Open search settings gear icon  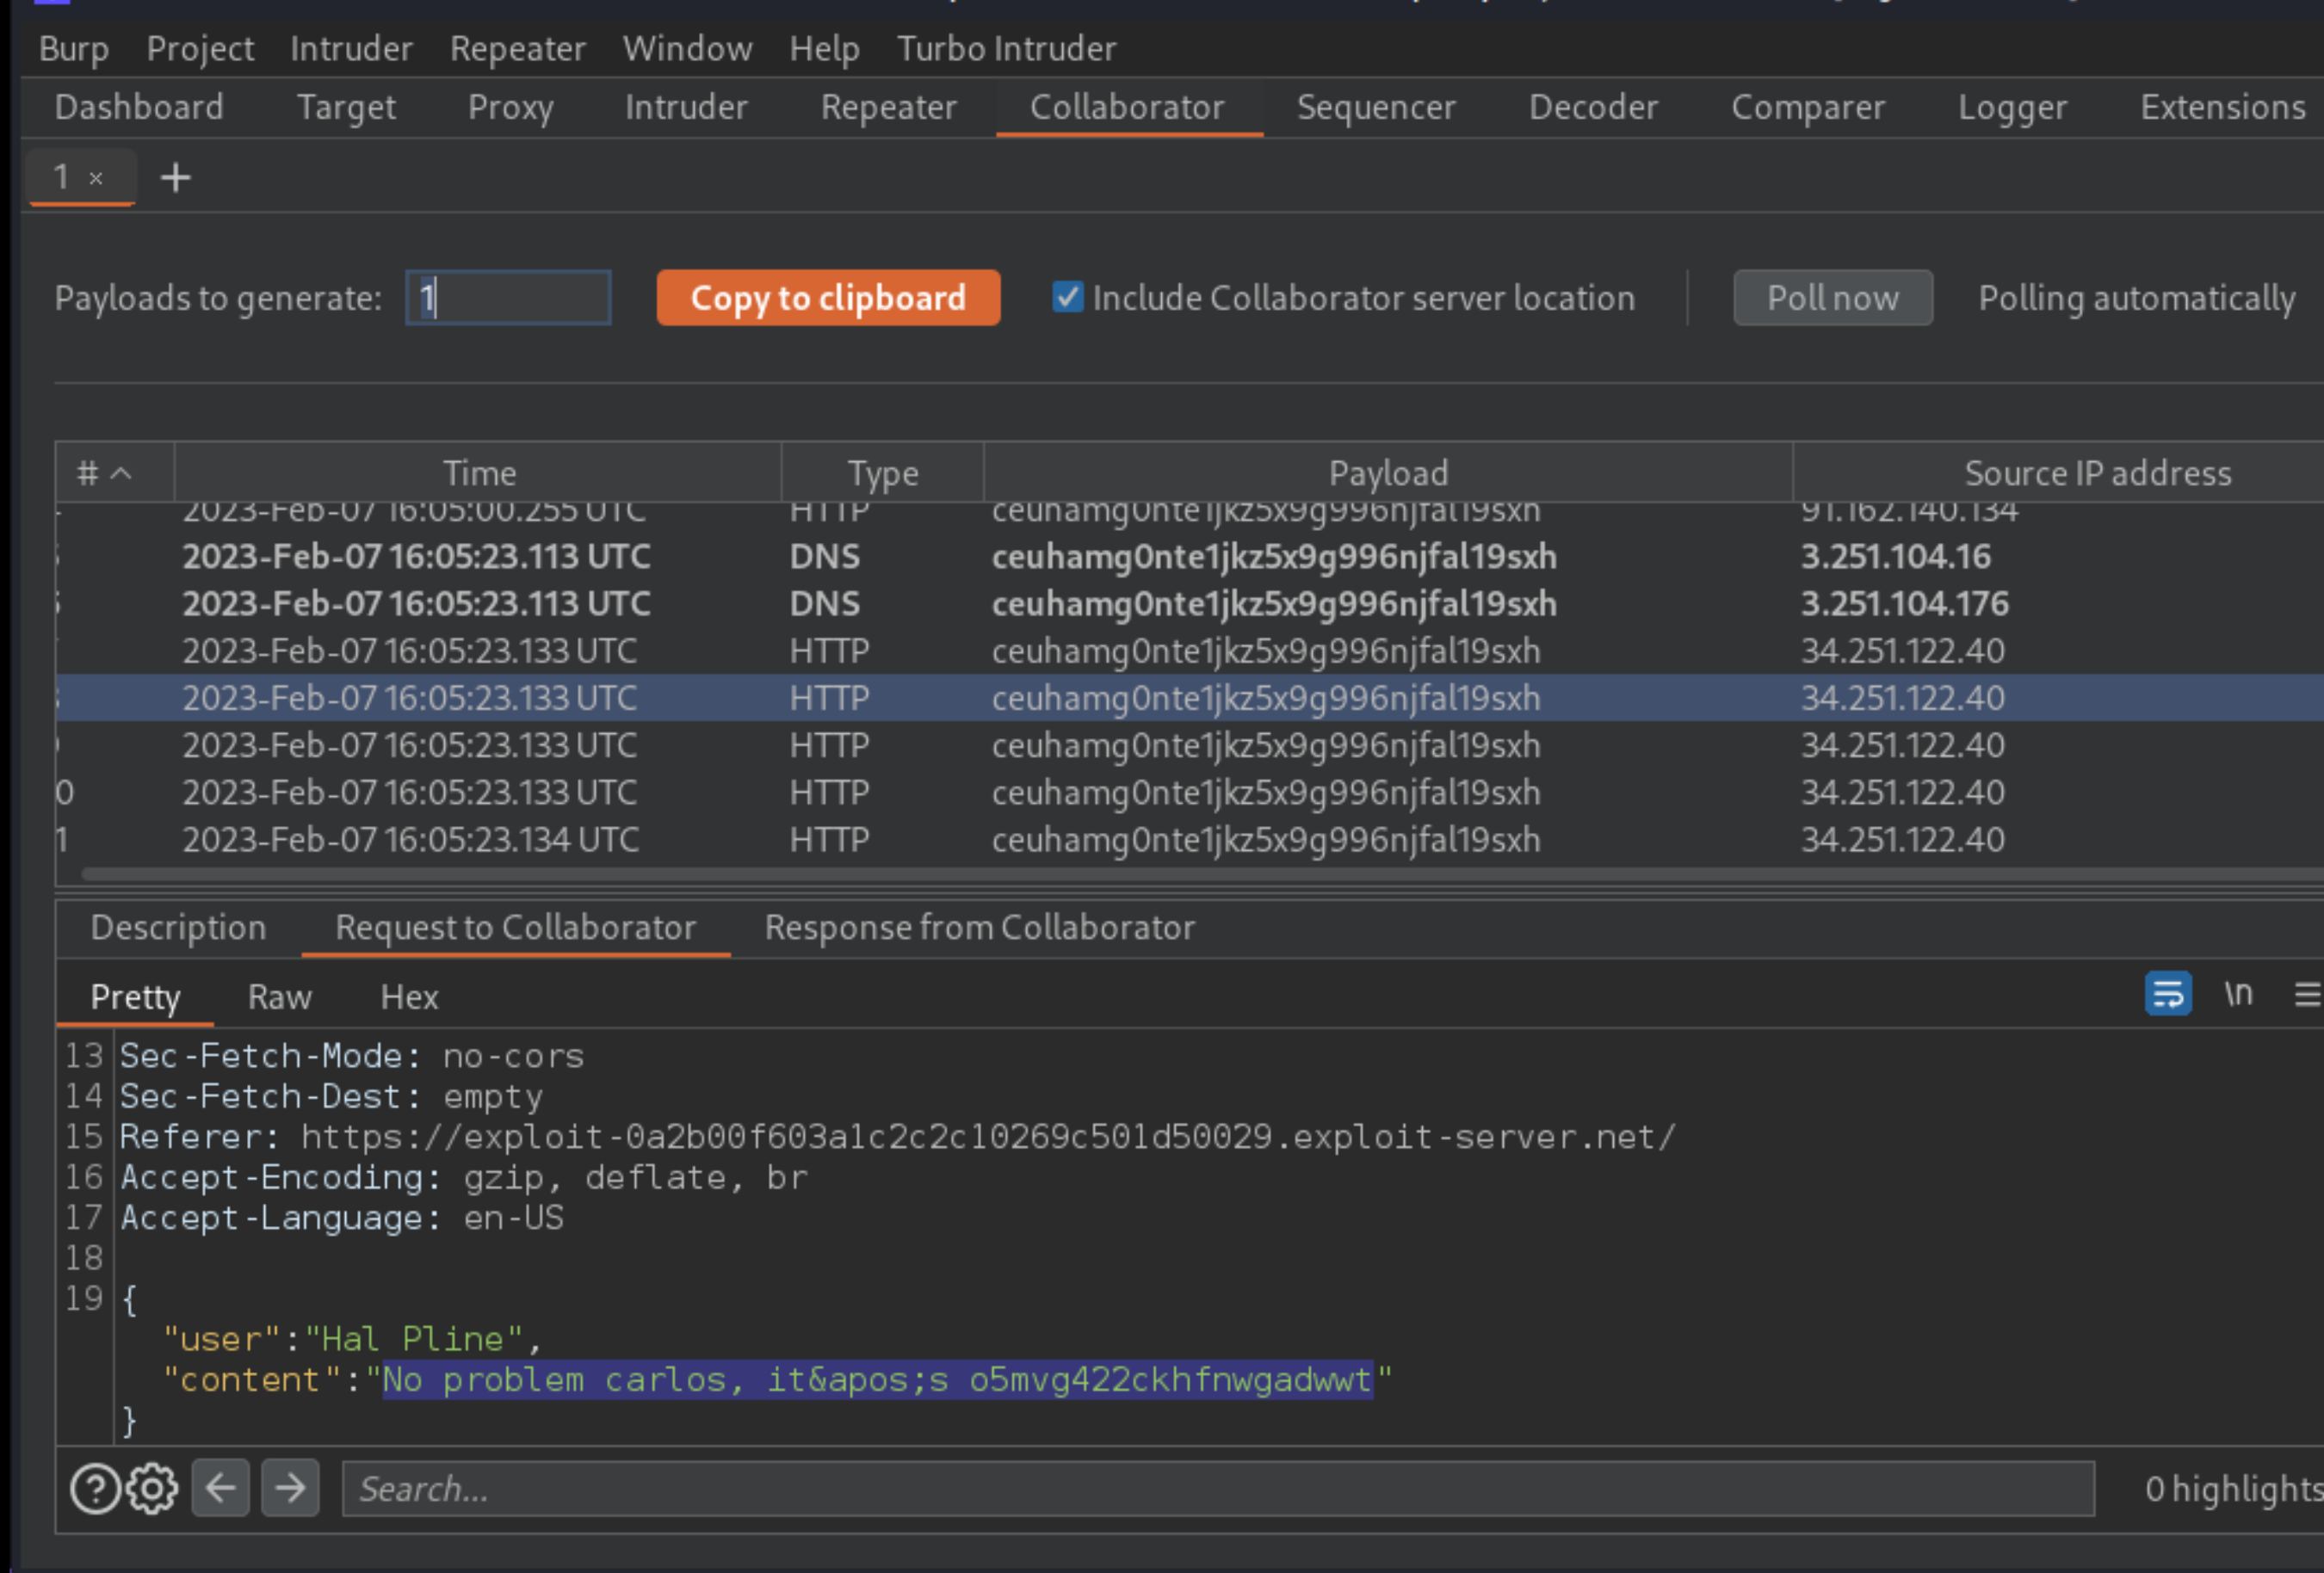point(152,1489)
